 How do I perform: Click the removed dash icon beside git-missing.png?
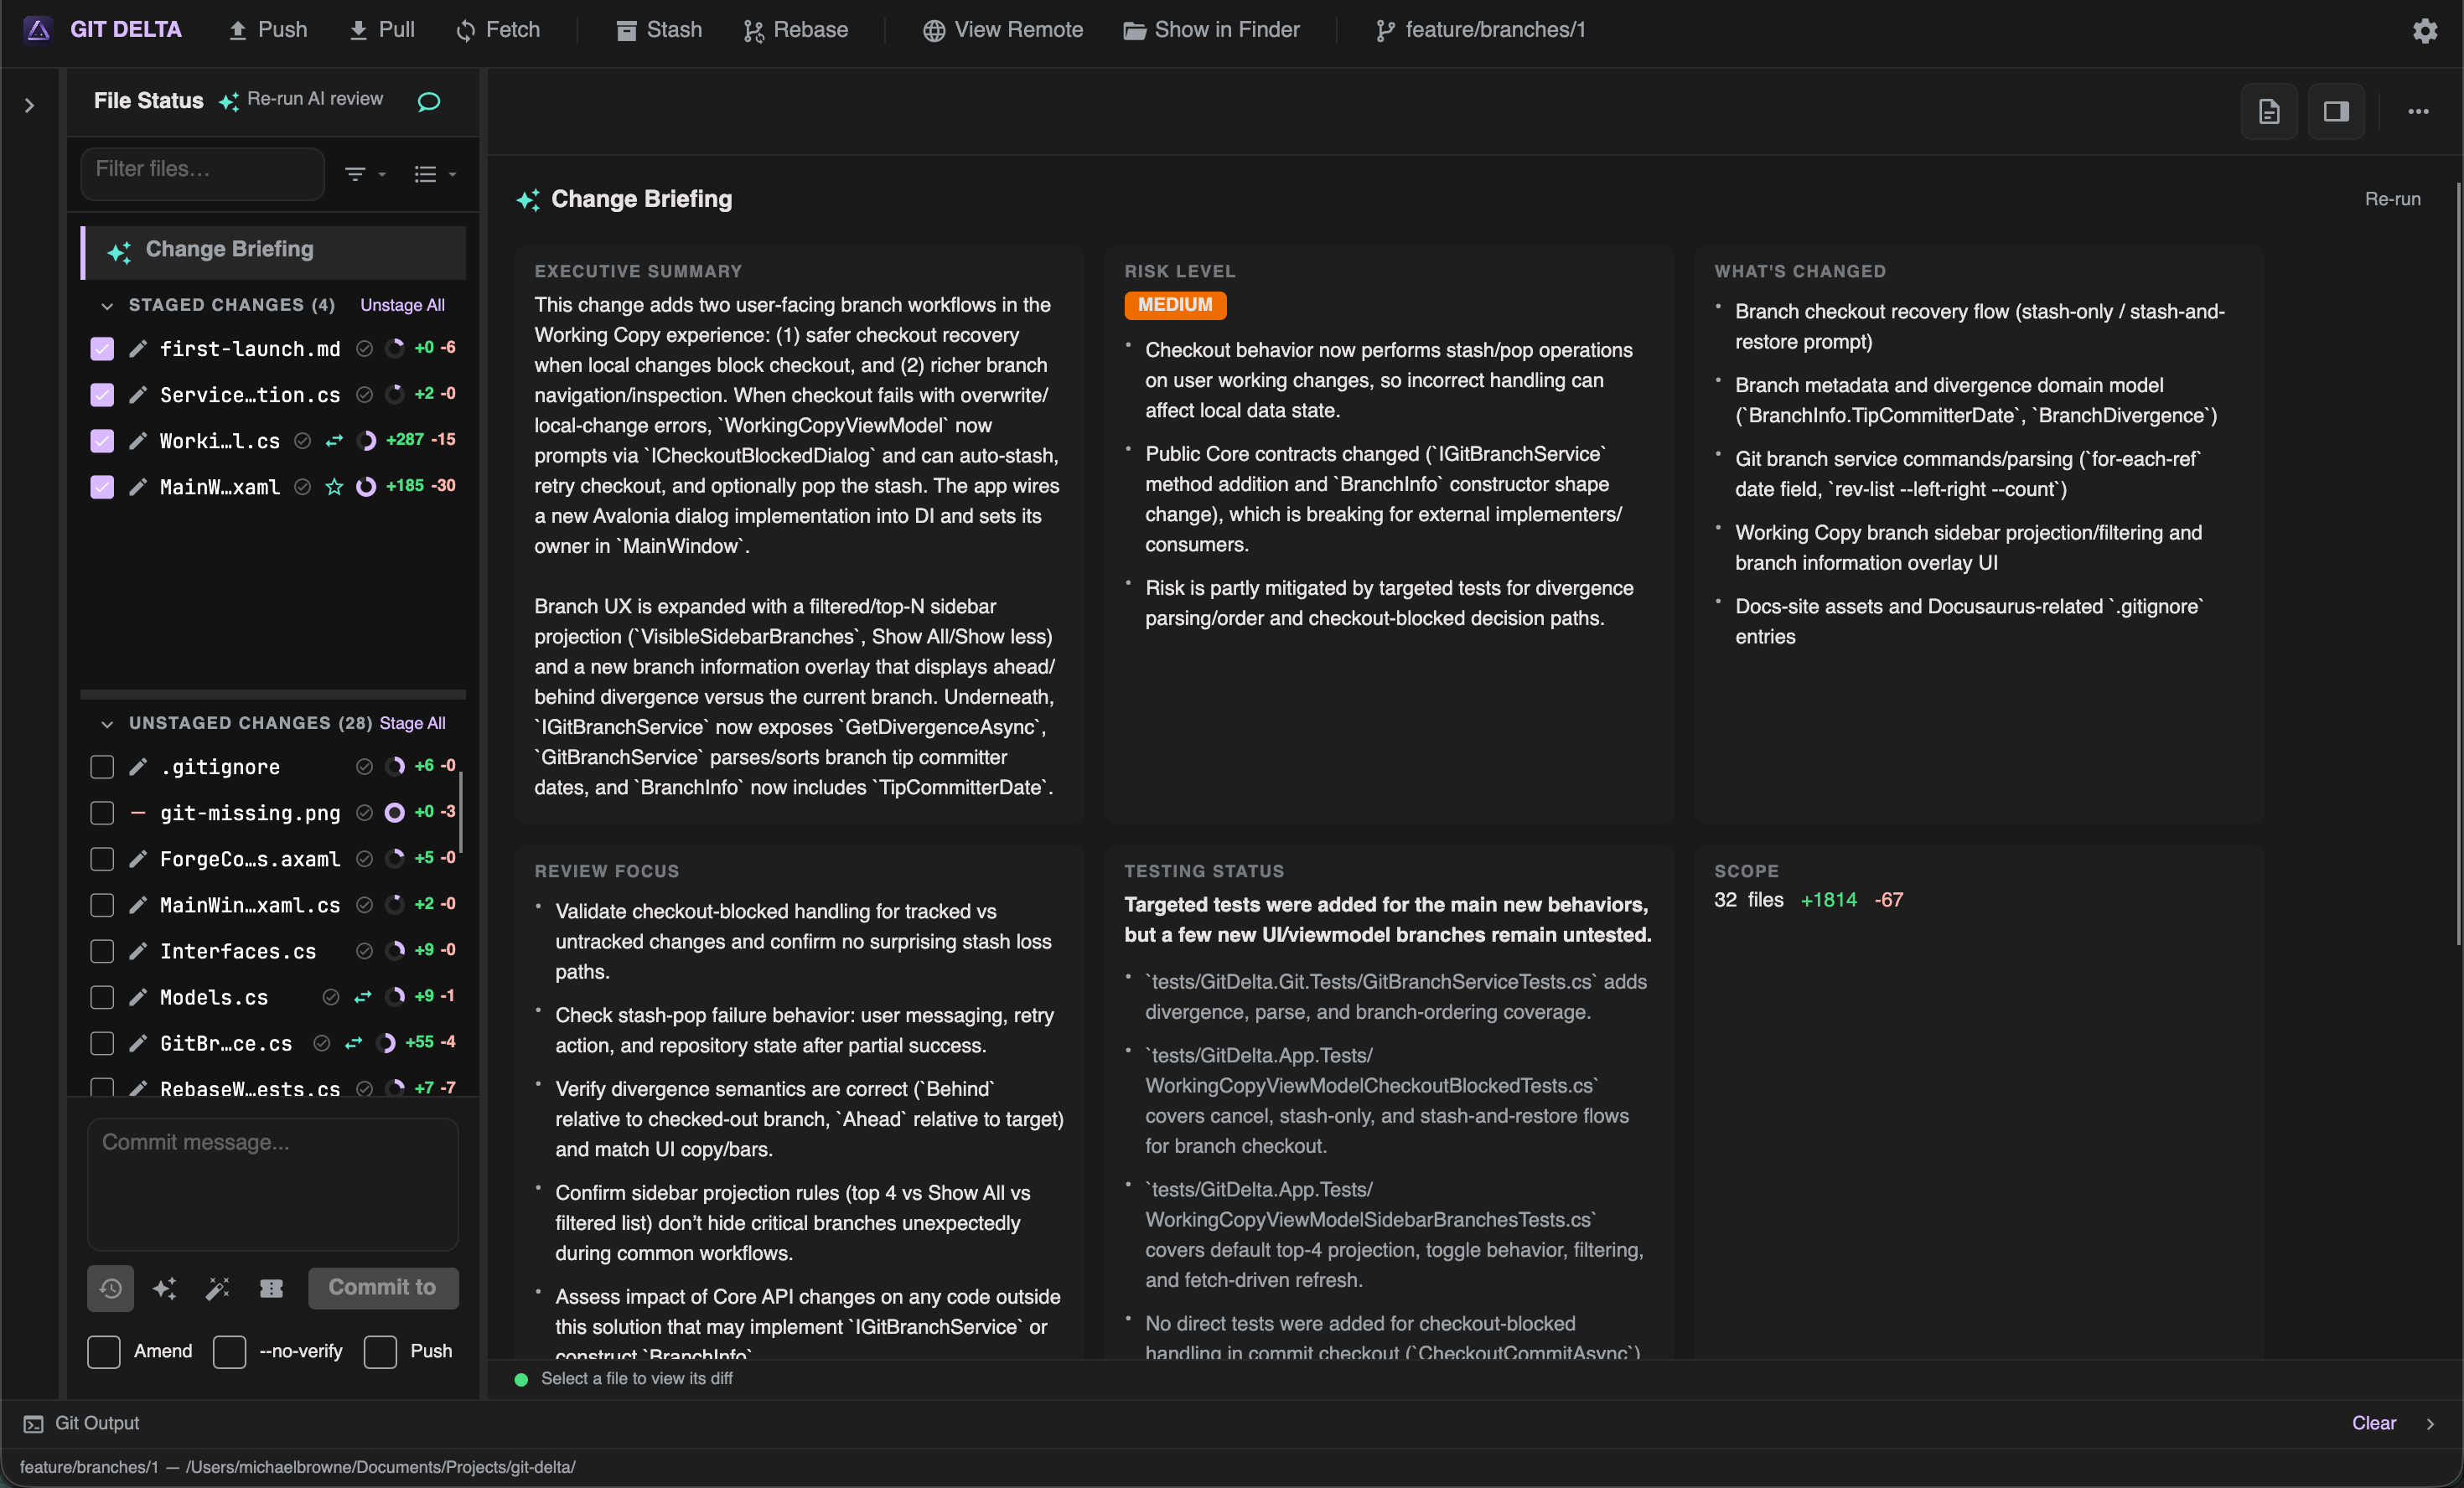click(138, 813)
